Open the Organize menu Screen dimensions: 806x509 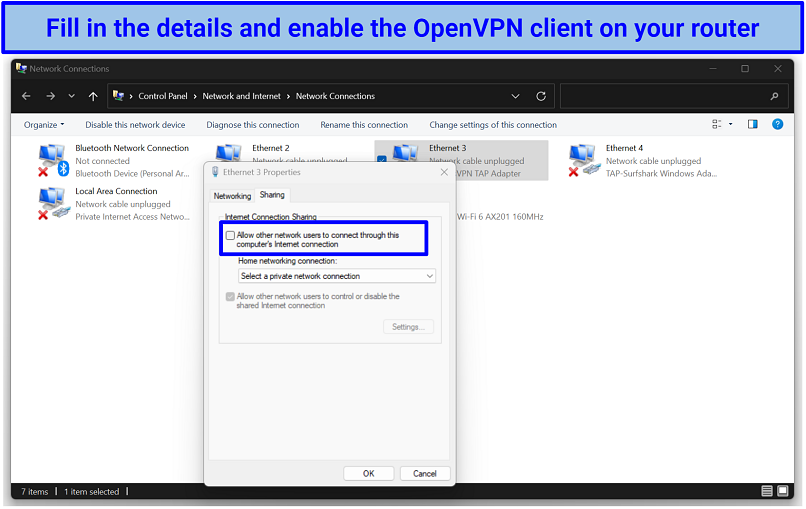click(44, 125)
